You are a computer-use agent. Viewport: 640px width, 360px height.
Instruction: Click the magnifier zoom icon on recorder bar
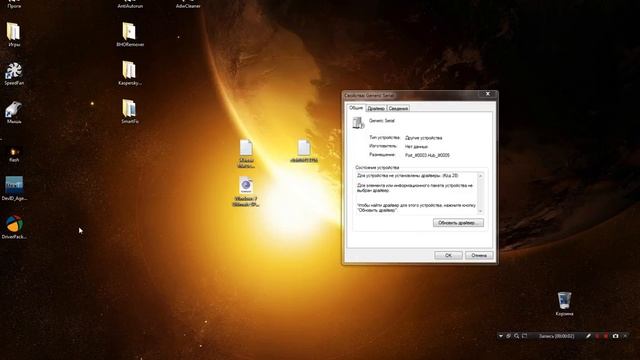pyautogui.click(x=516, y=336)
